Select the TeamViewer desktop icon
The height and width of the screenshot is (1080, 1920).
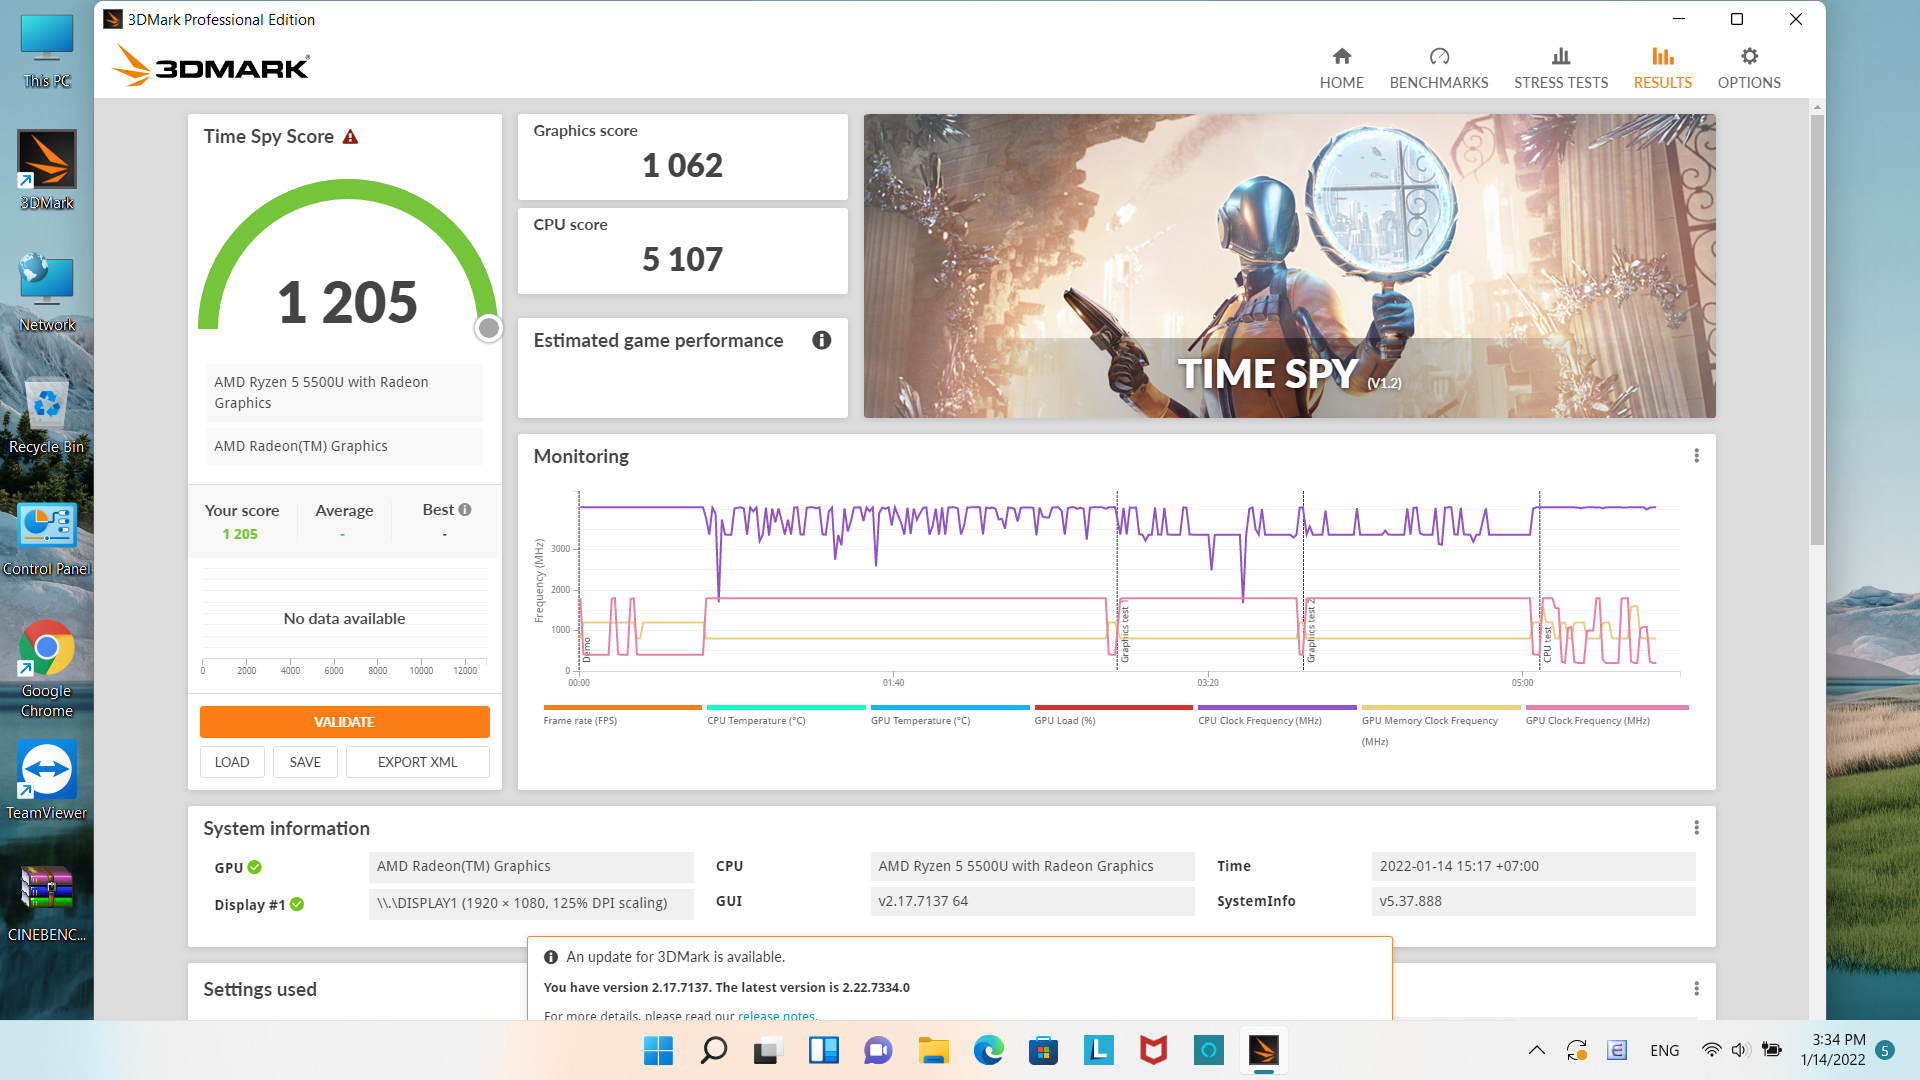click(46, 780)
